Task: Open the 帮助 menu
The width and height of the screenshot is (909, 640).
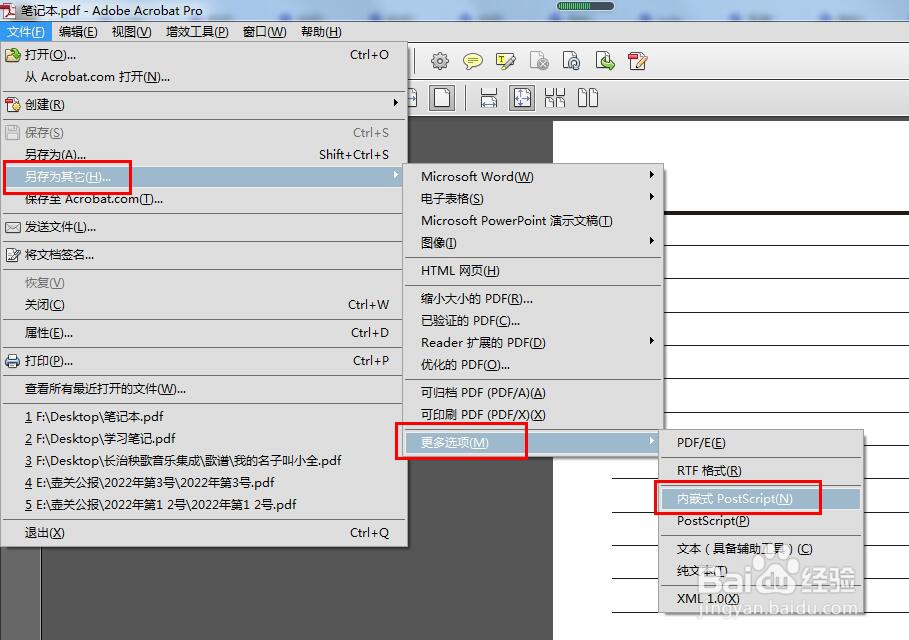Action: (x=319, y=31)
